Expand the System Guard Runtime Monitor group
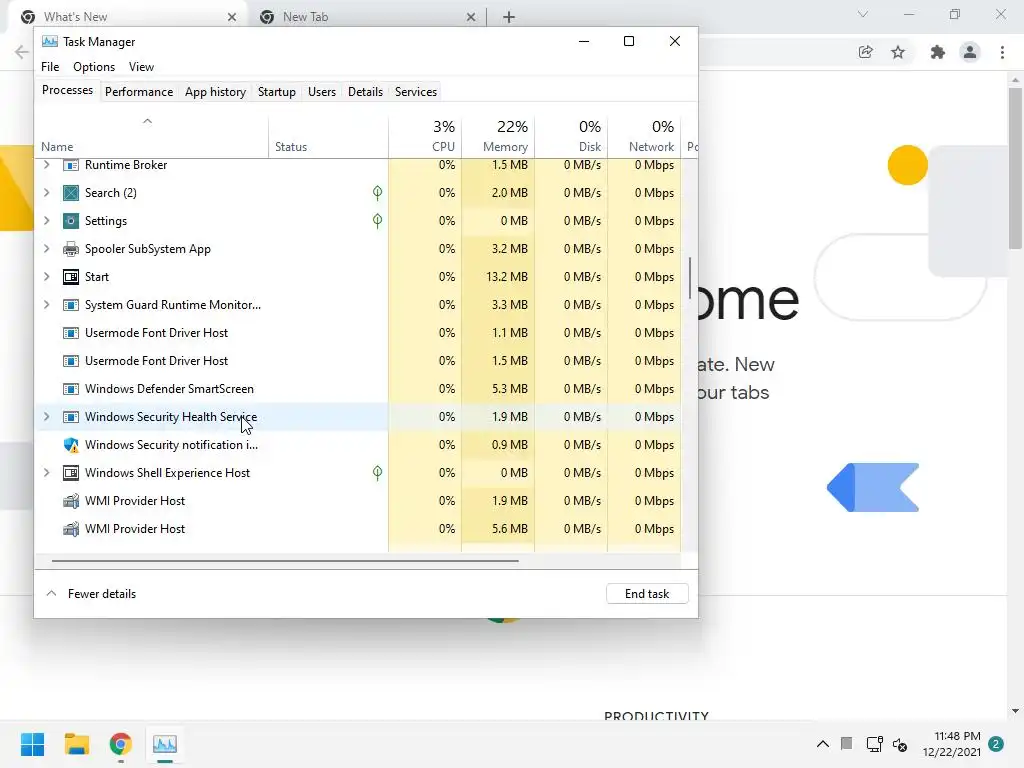 pos(46,305)
